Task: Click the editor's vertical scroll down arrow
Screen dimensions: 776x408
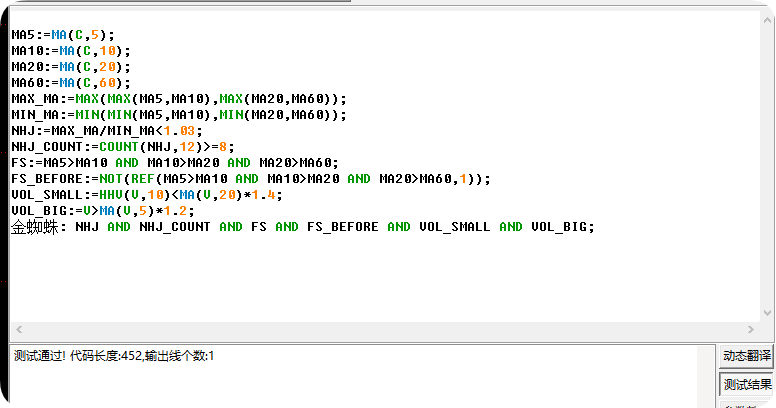Action: tap(768, 313)
